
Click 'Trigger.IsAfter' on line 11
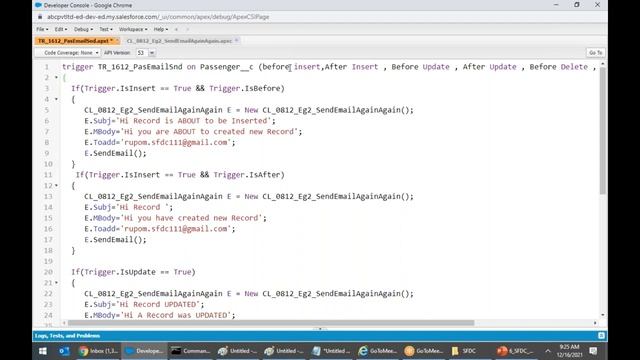click(x=247, y=175)
